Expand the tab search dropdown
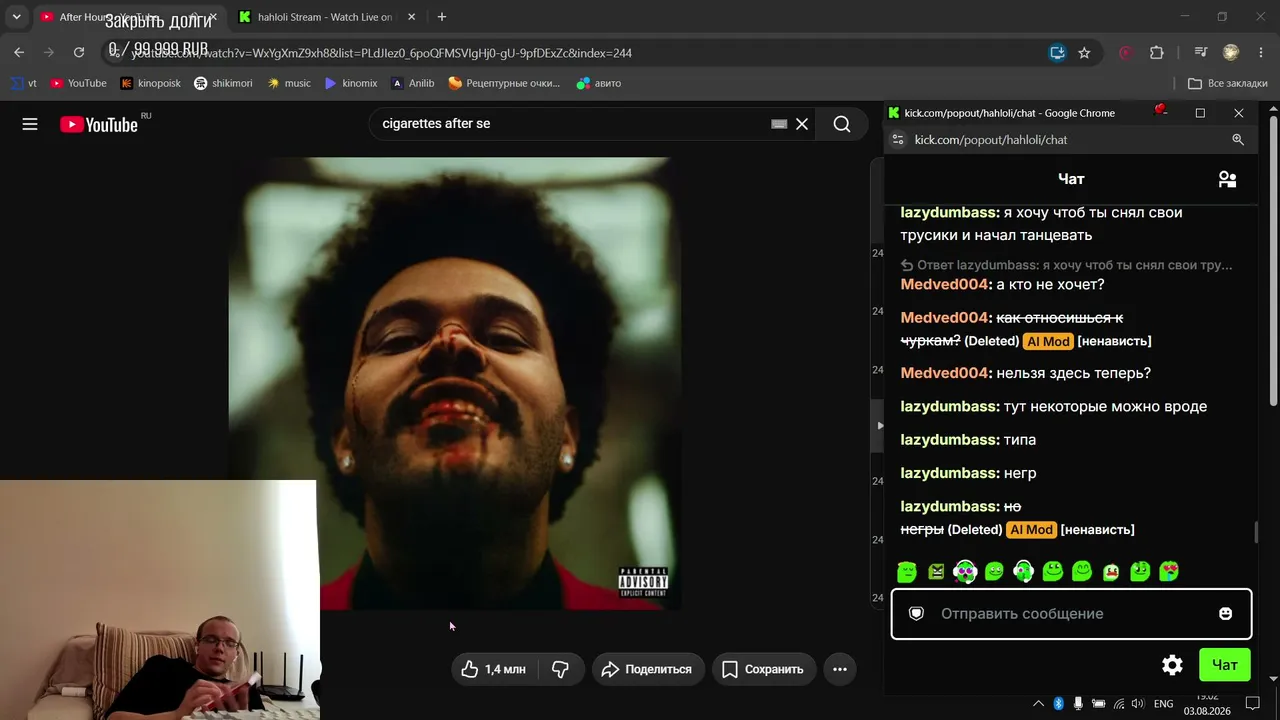1280x720 pixels. (16, 17)
